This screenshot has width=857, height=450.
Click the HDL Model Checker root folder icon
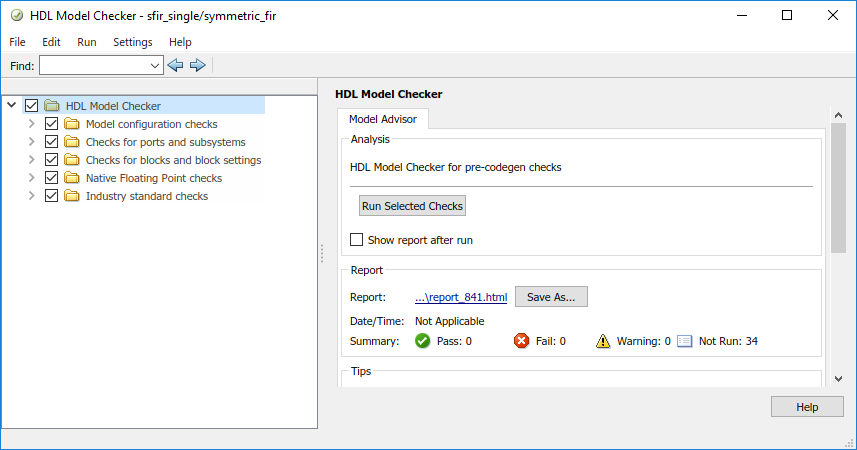click(52, 106)
